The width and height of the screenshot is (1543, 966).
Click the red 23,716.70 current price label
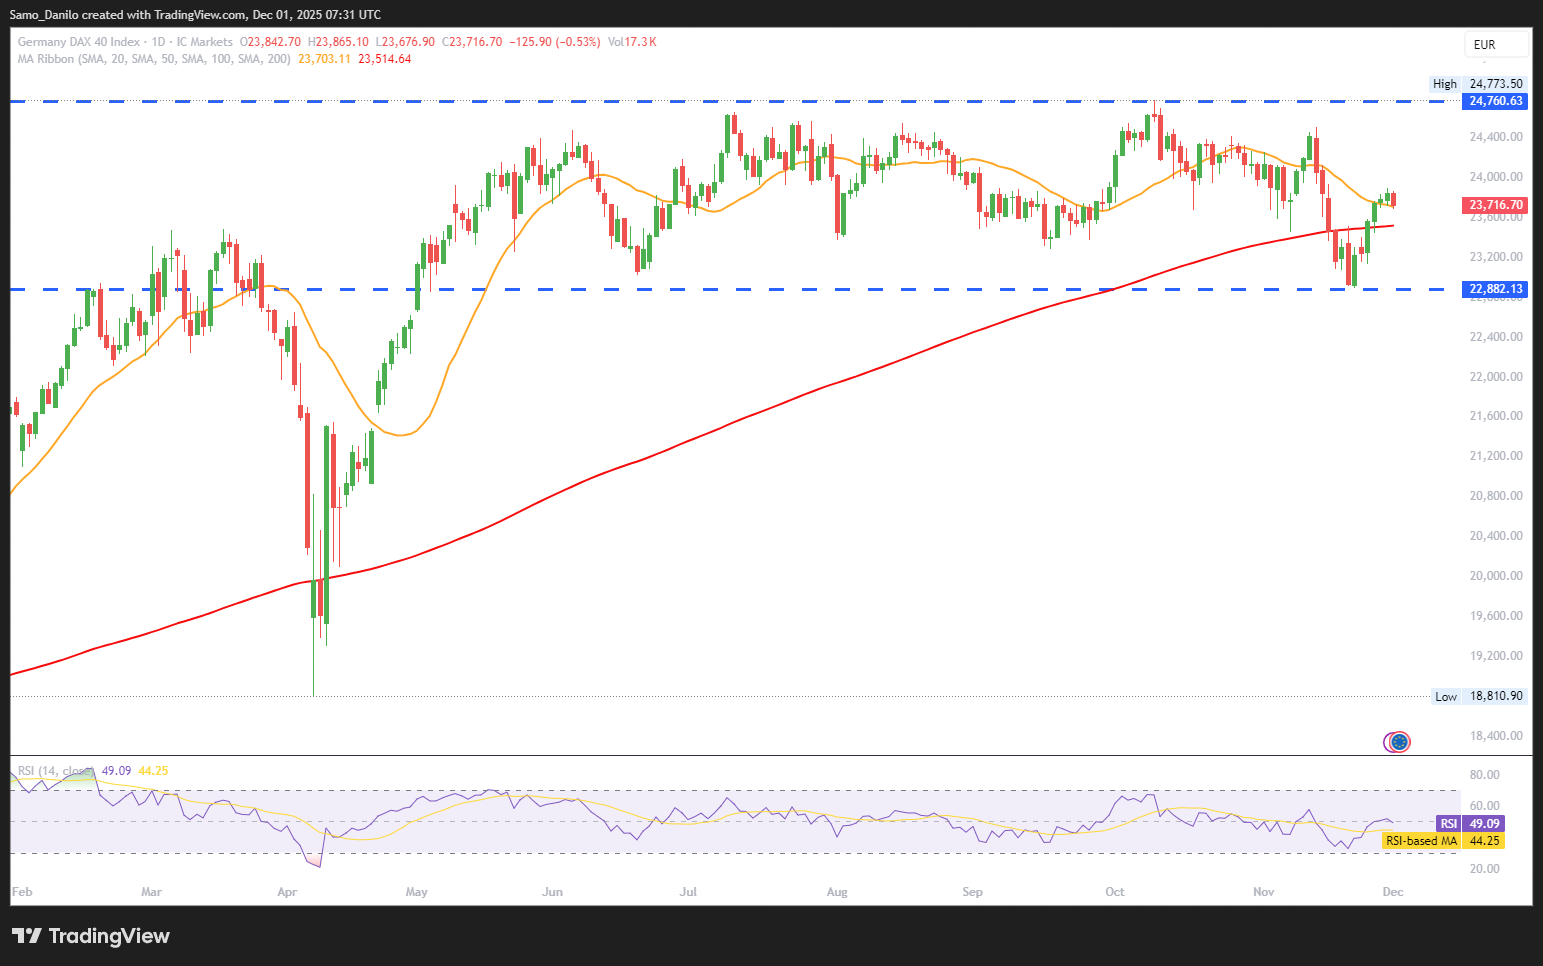coord(1495,205)
